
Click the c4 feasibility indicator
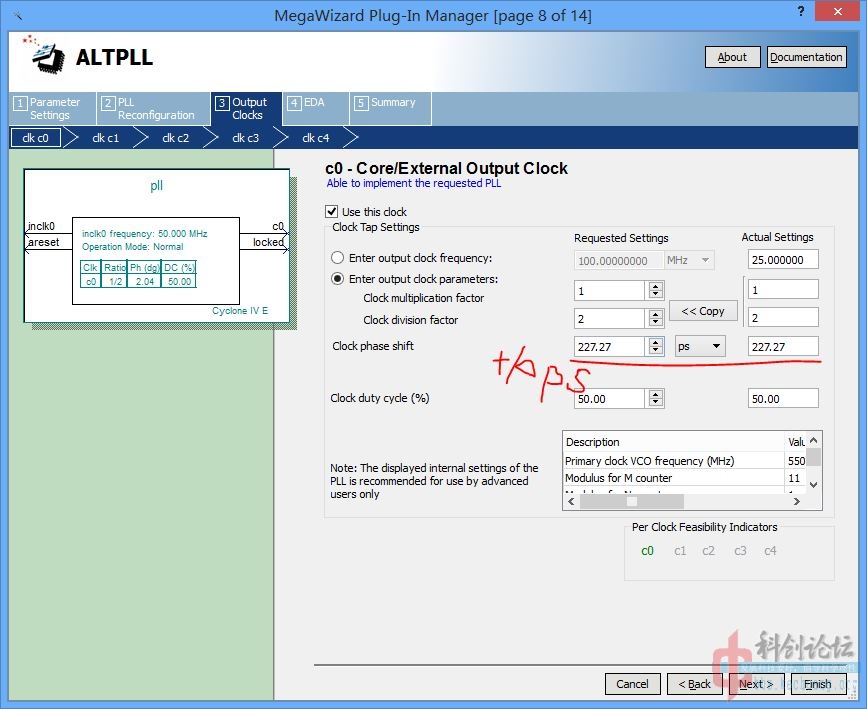pos(770,551)
